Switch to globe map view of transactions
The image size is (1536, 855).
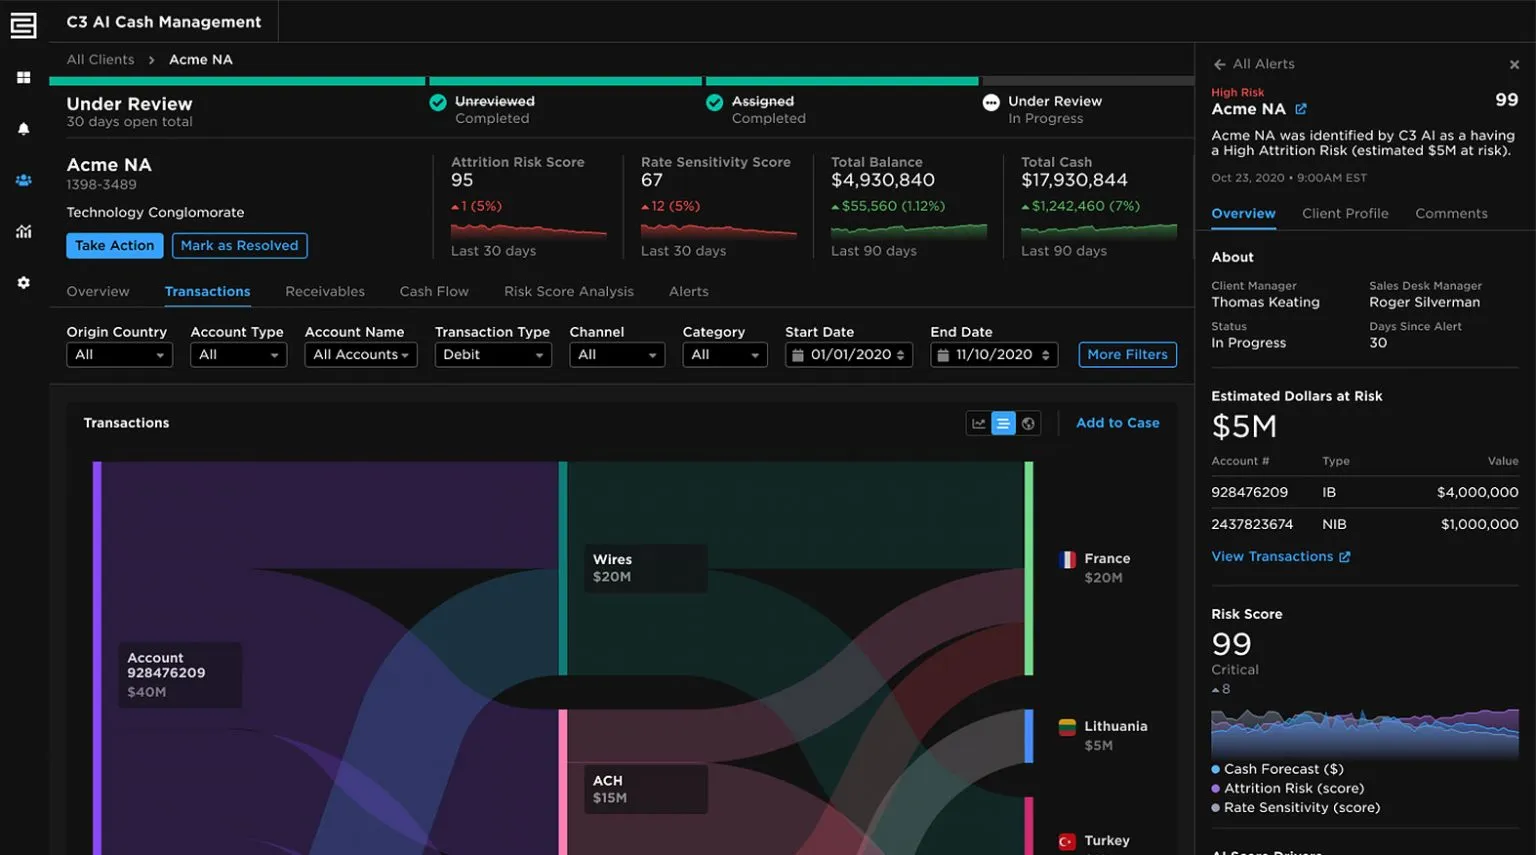(x=1028, y=424)
